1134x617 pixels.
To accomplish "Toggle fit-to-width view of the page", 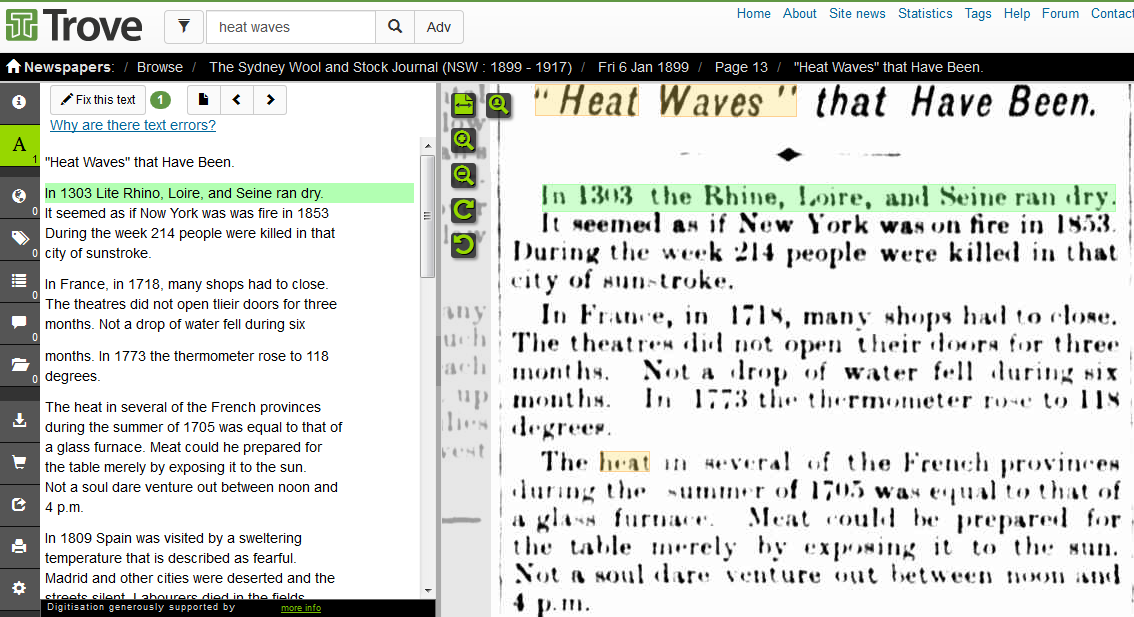I will (463, 104).
